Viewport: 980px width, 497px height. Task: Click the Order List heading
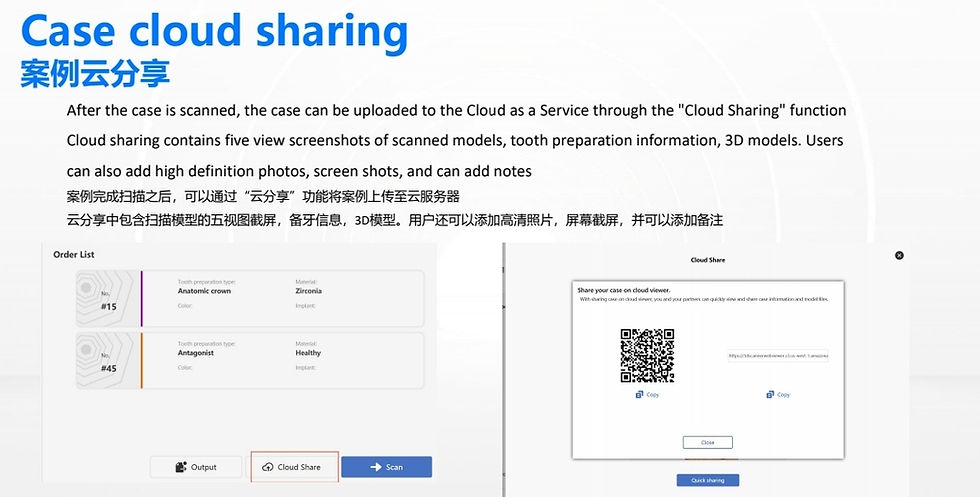click(x=74, y=254)
